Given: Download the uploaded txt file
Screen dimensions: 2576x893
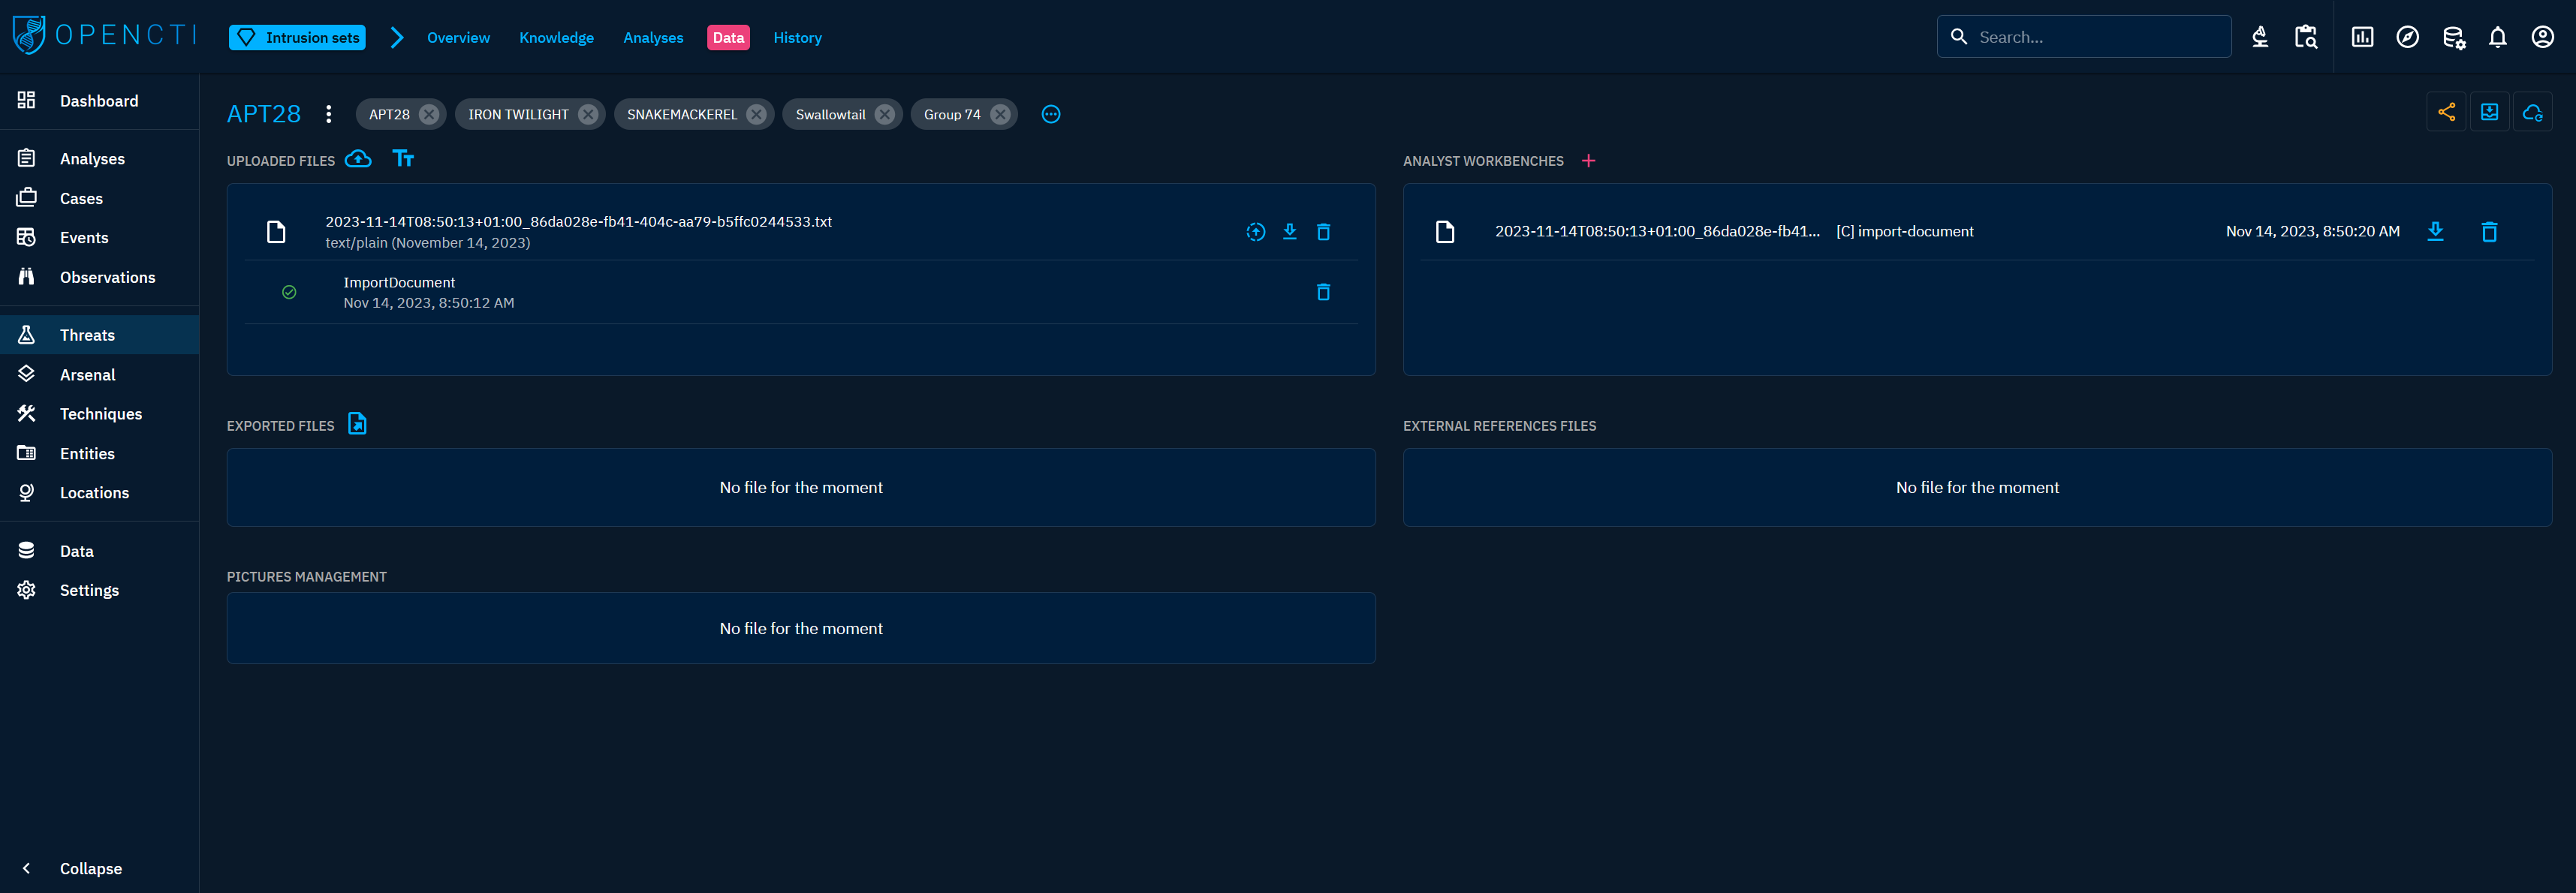Looking at the screenshot, I should 1289,232.
